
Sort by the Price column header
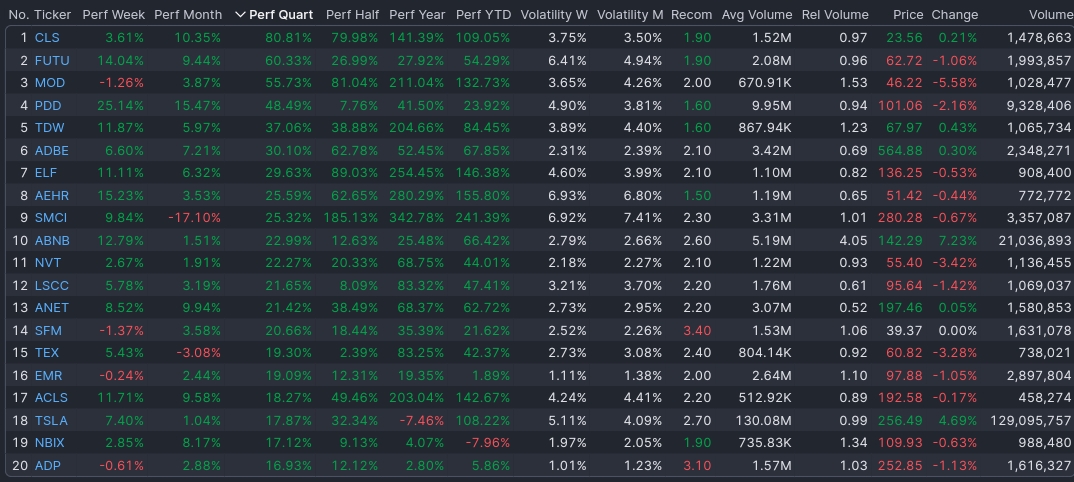click(908, 14)
